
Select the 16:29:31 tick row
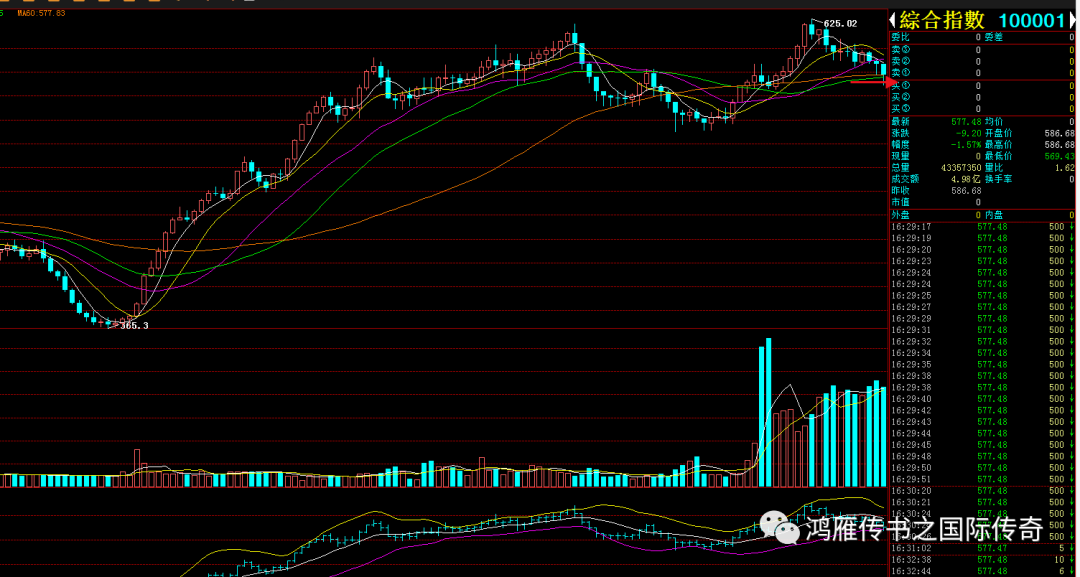[x=982, y=330]
